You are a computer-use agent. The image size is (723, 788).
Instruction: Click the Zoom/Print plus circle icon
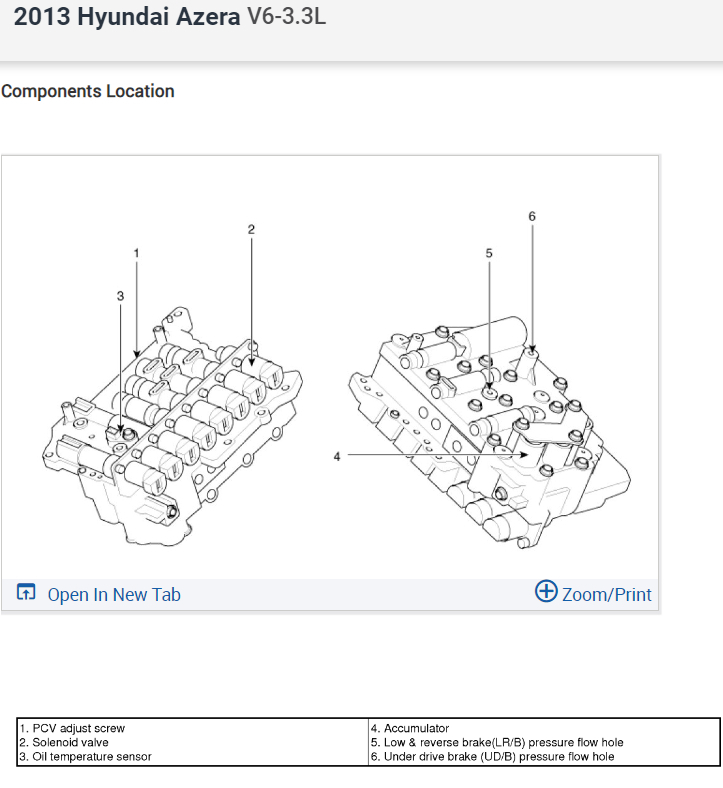[546, 591]
